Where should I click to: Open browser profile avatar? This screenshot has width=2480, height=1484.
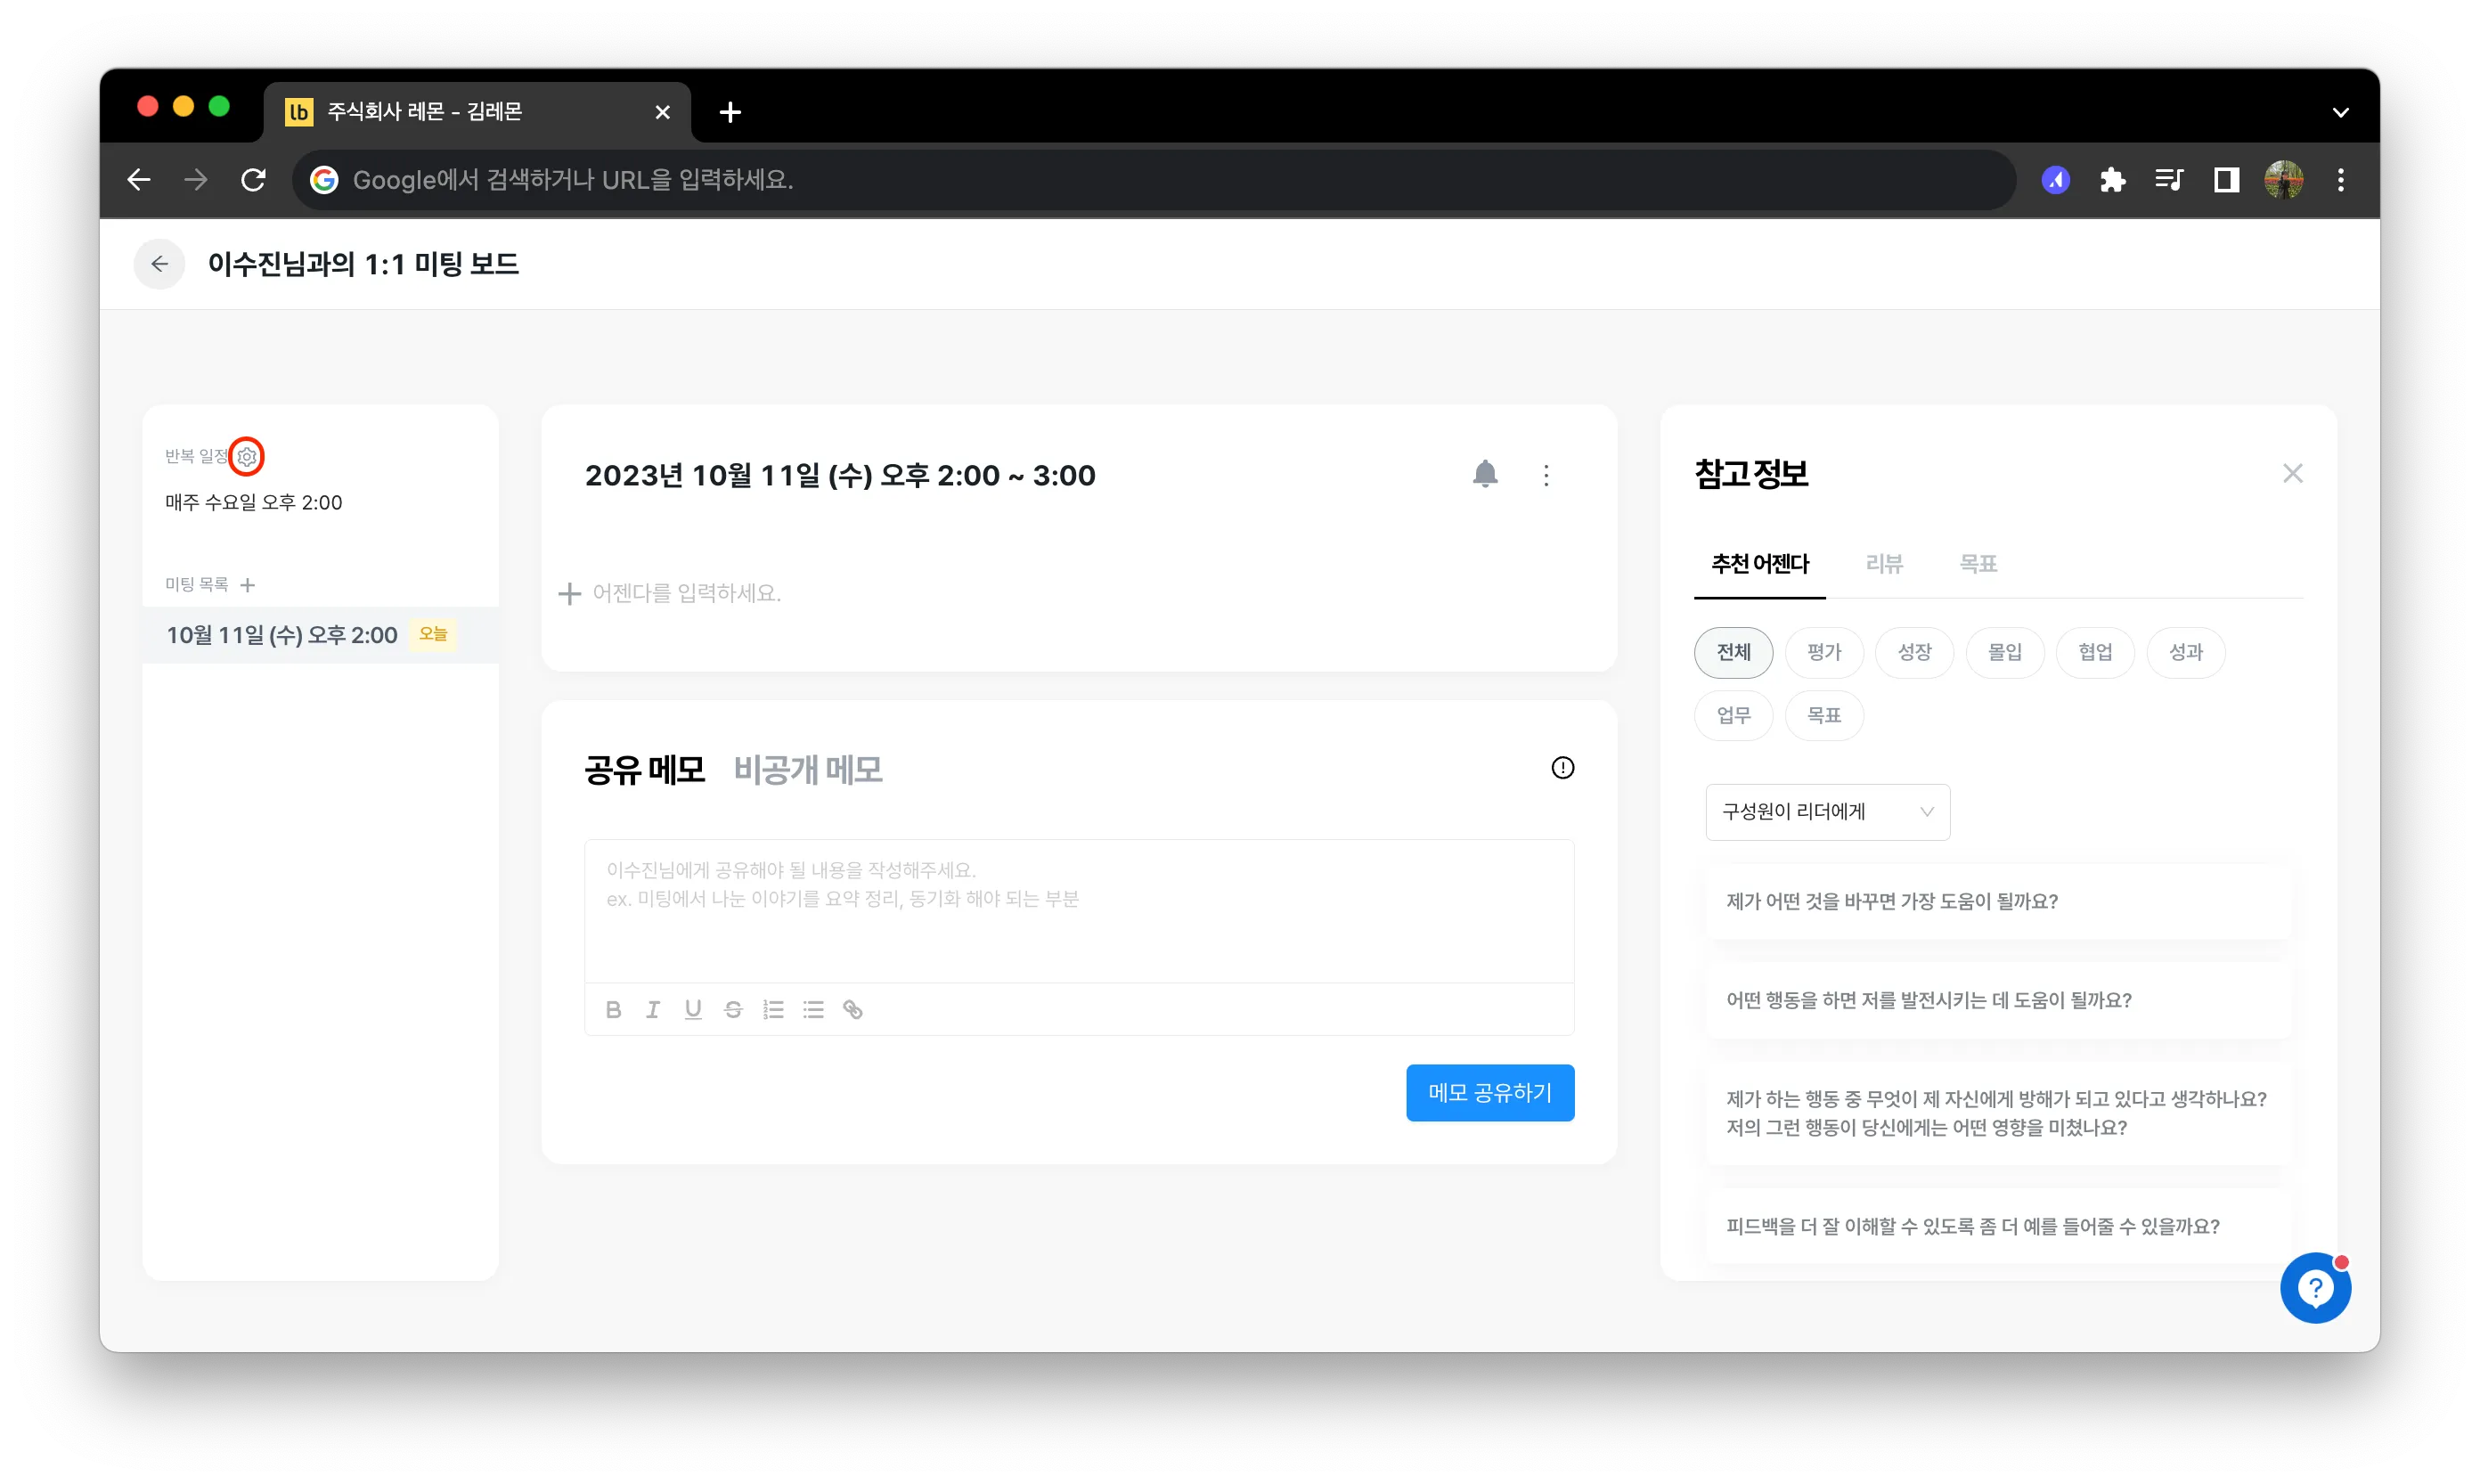[2284, 180]
